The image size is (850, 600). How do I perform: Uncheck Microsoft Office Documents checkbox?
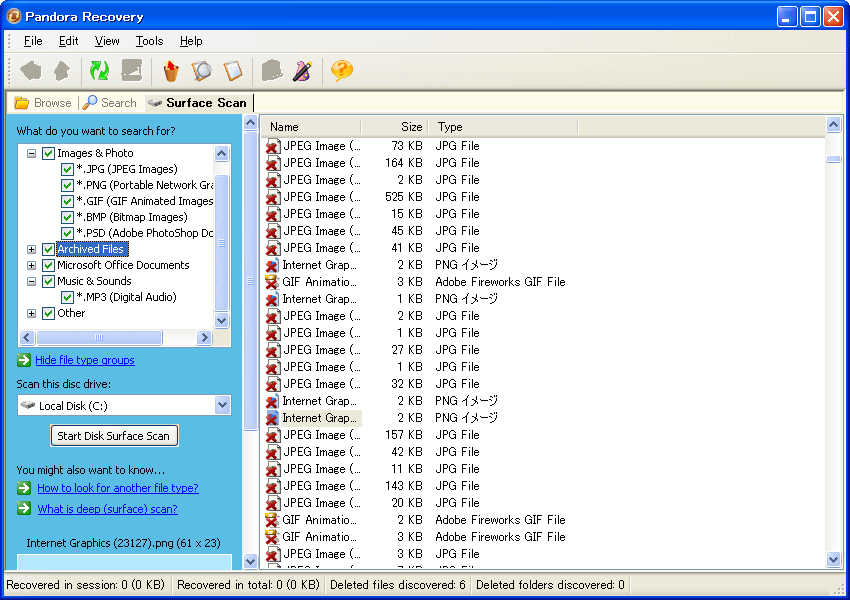tap(48, 265)
